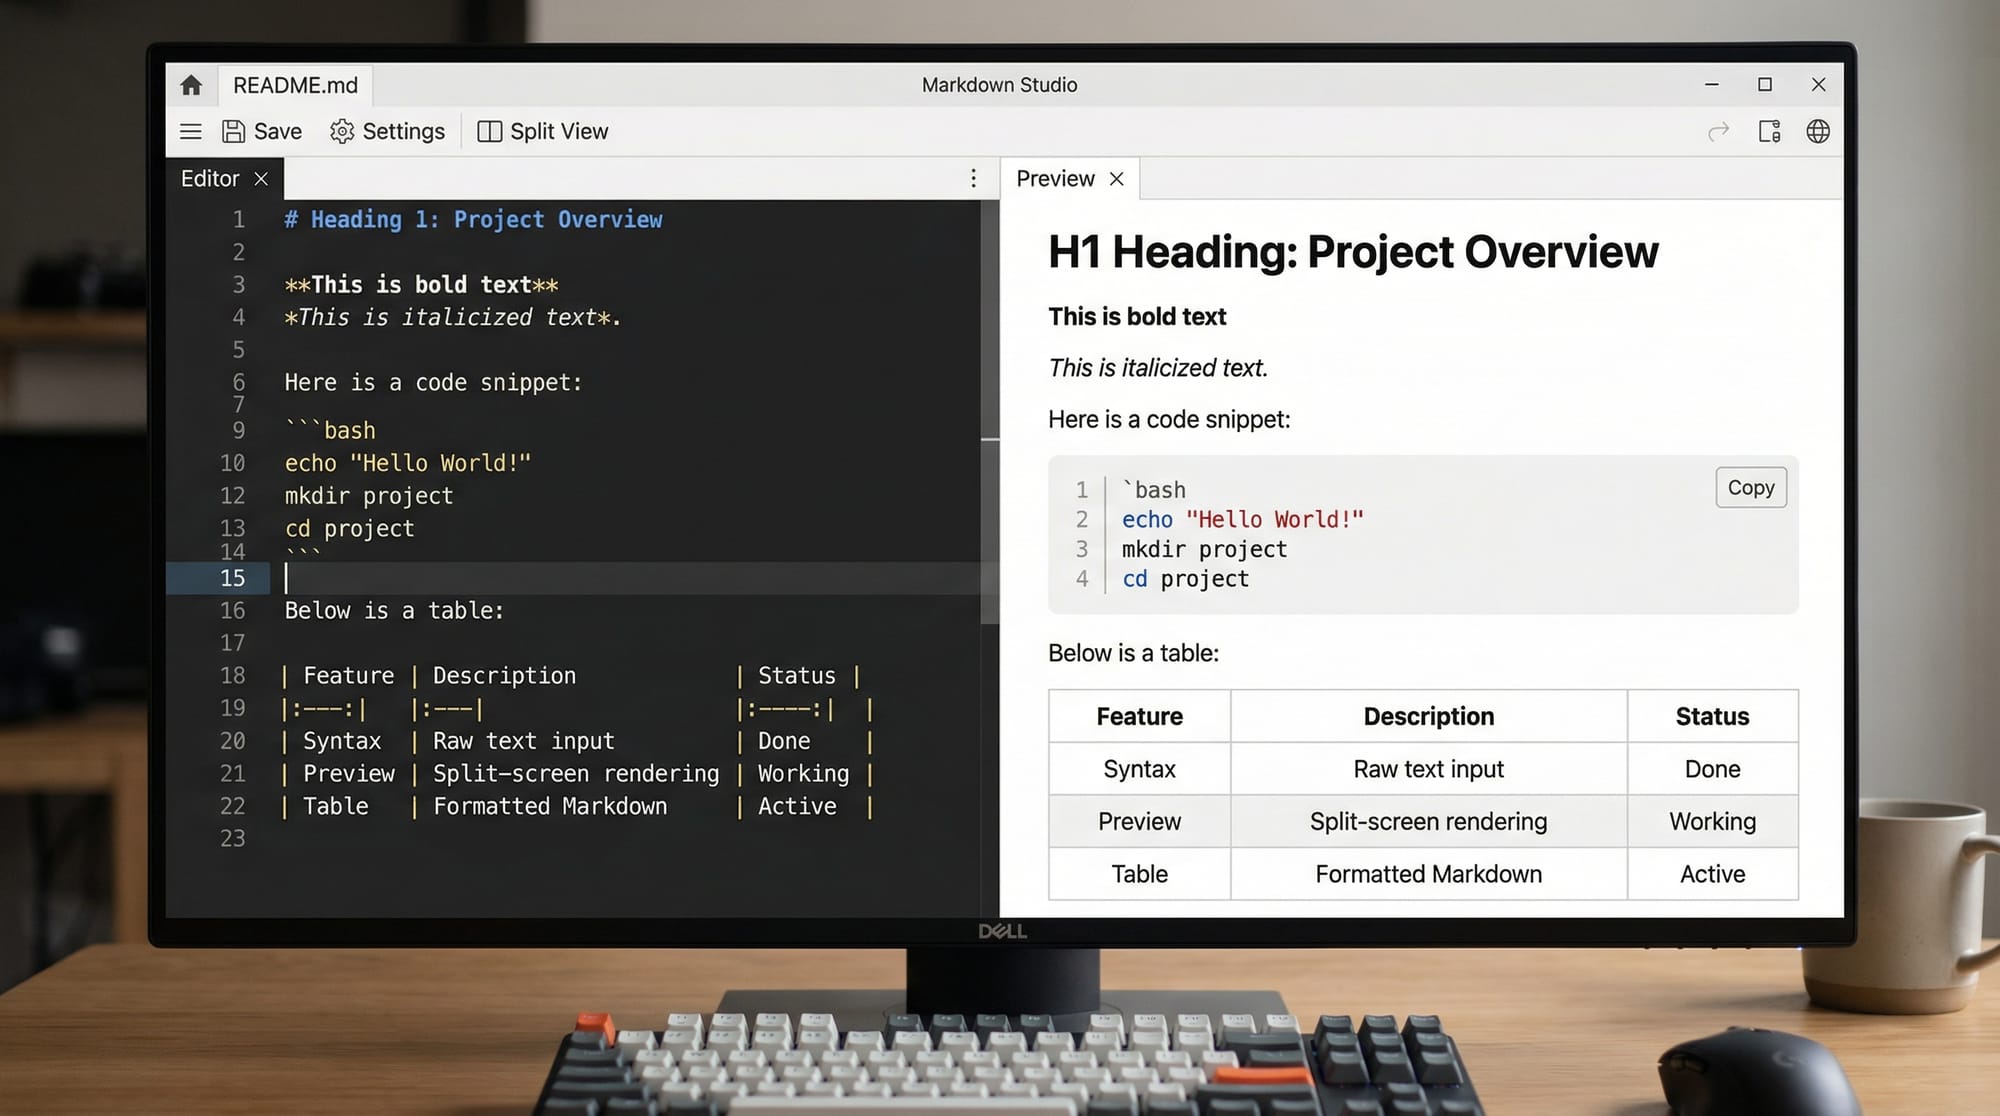Screen dimensions: 2000x1116
Task: Select the Preview tab
Action: tap(1055, 178)
